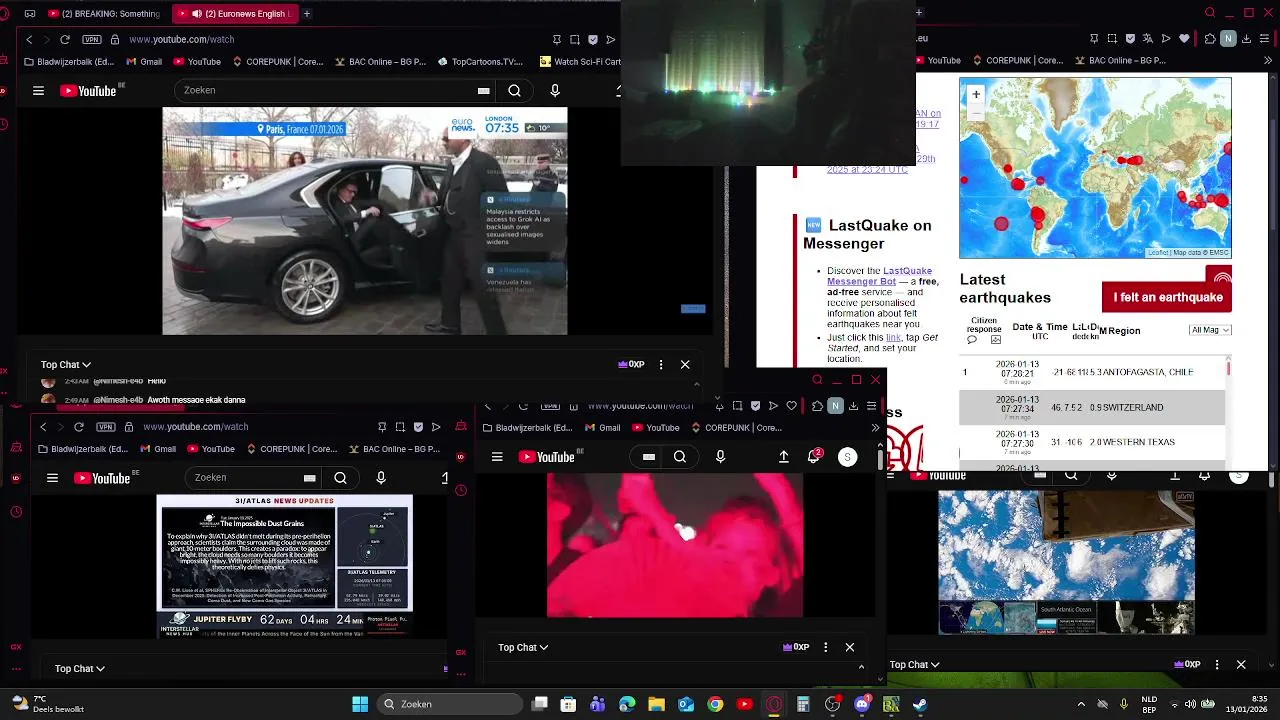Open 0XP points in Euronews chat

coord(631,365)
